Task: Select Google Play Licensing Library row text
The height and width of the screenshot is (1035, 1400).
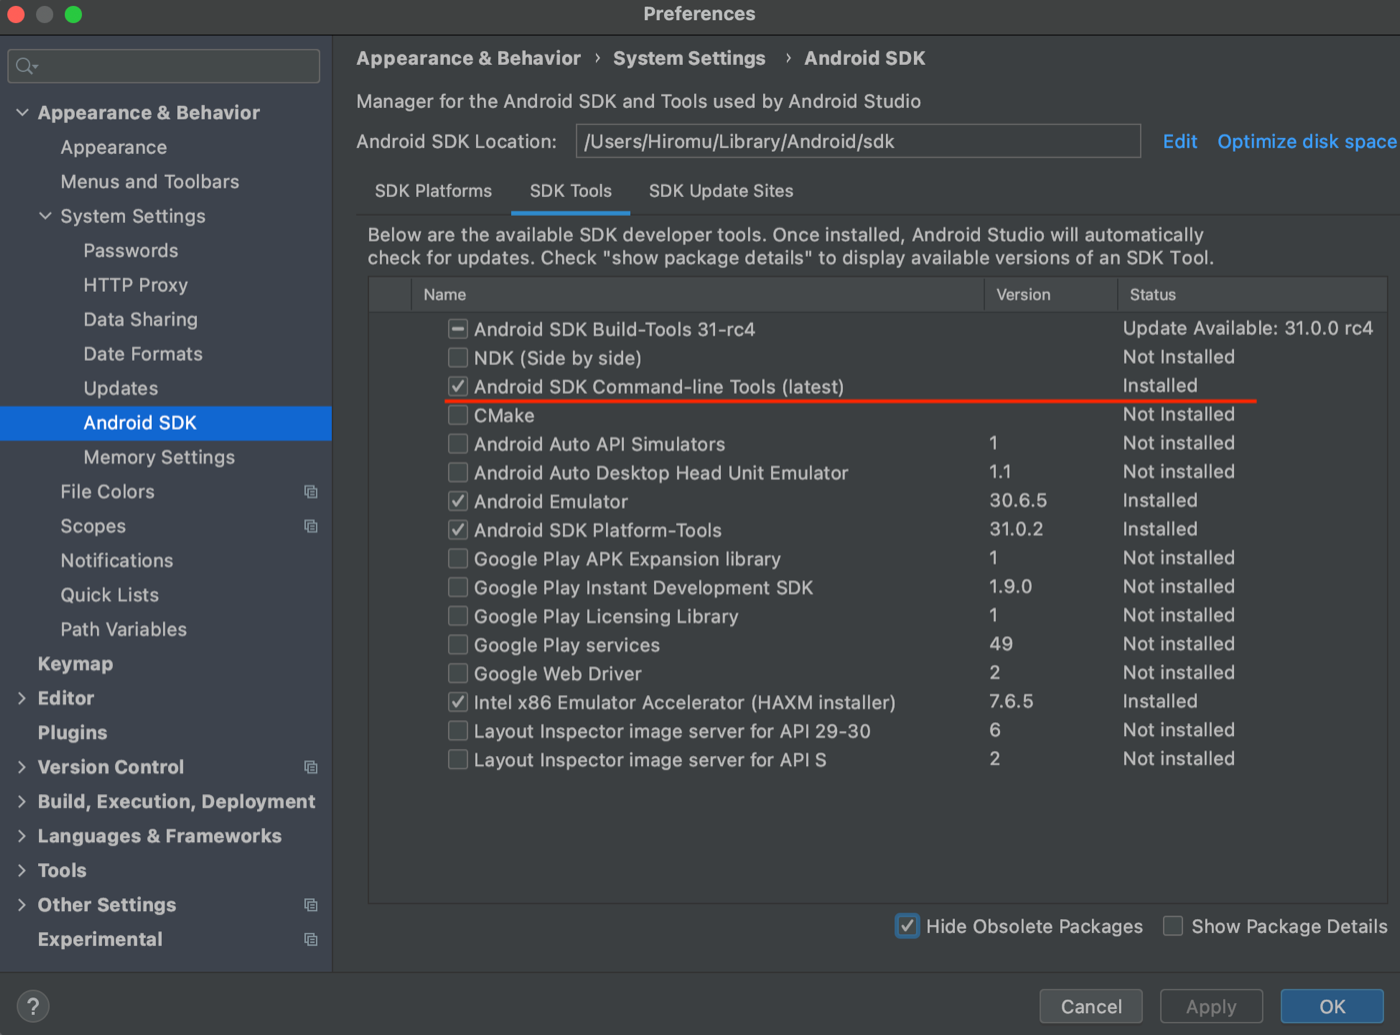Action: [x=606, y=617]
